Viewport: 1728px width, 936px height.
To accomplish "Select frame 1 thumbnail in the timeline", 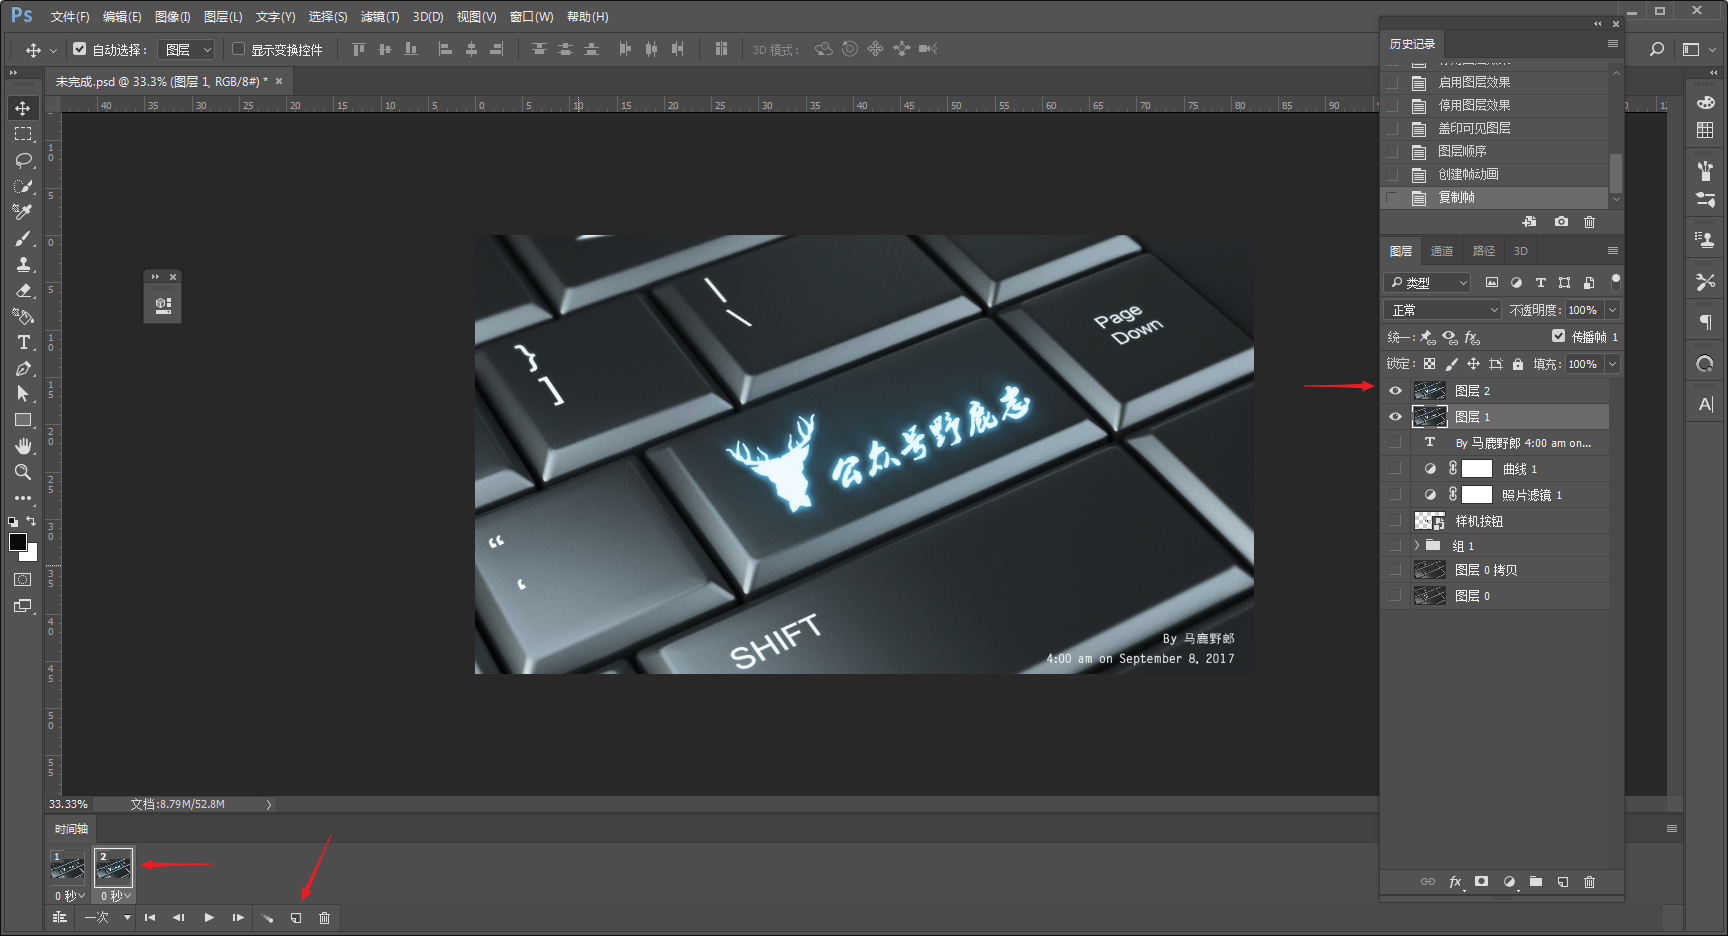I will [67, 868].
